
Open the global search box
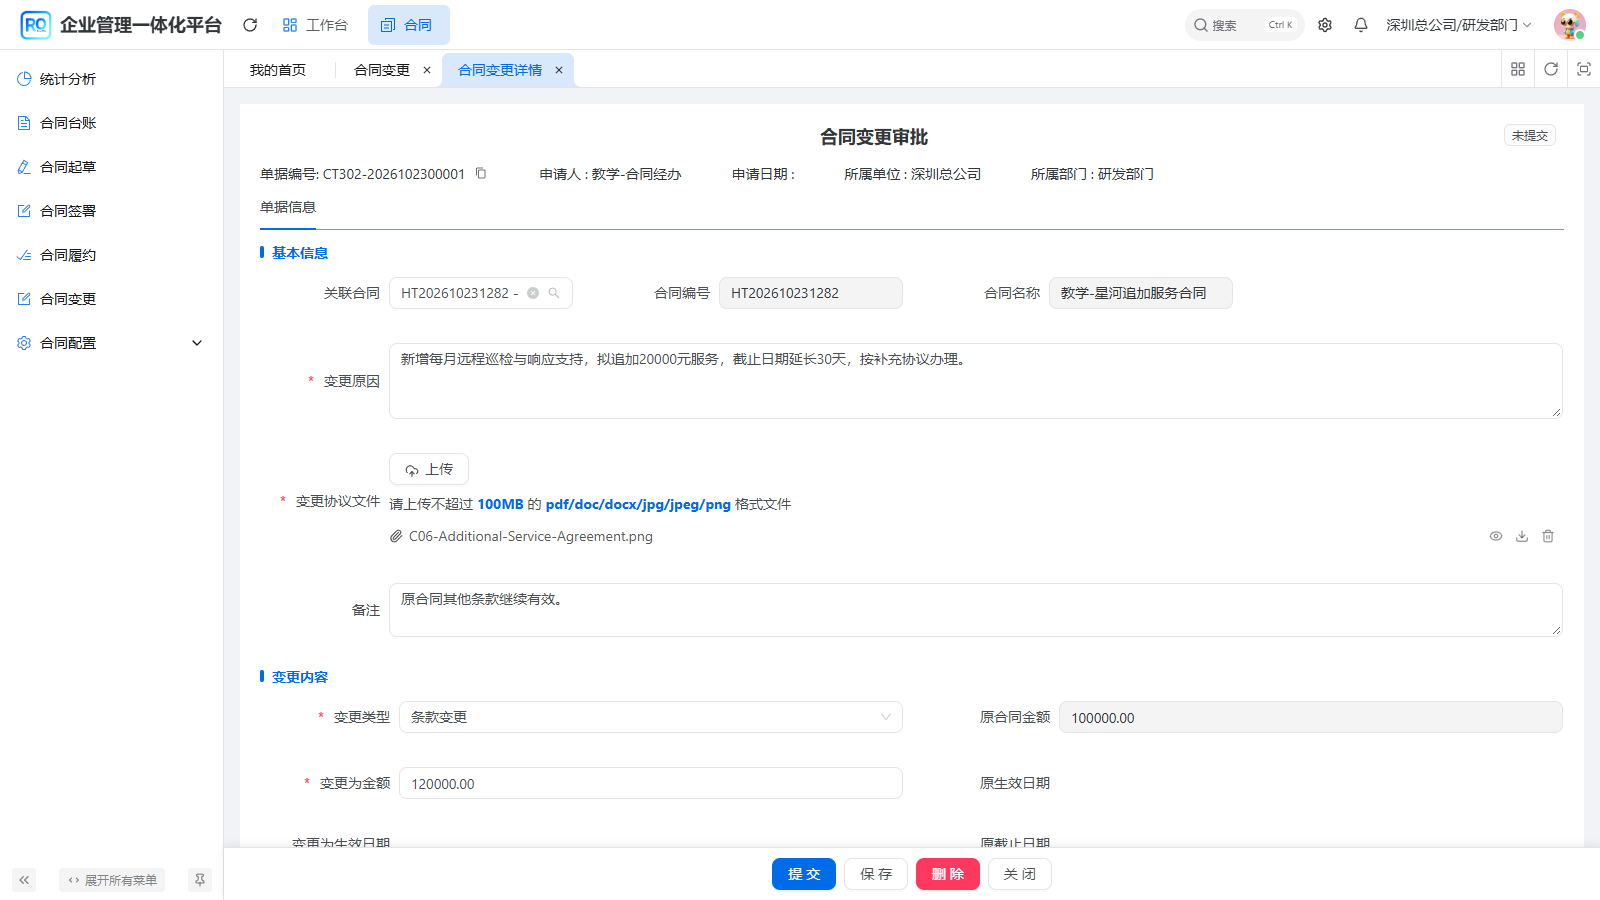[1245, 25]
